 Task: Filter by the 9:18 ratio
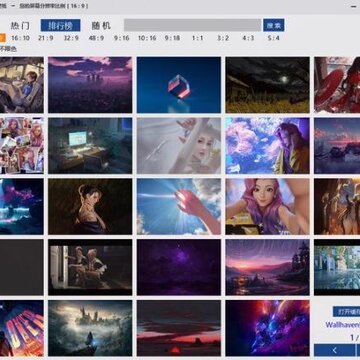click(172, 38)
